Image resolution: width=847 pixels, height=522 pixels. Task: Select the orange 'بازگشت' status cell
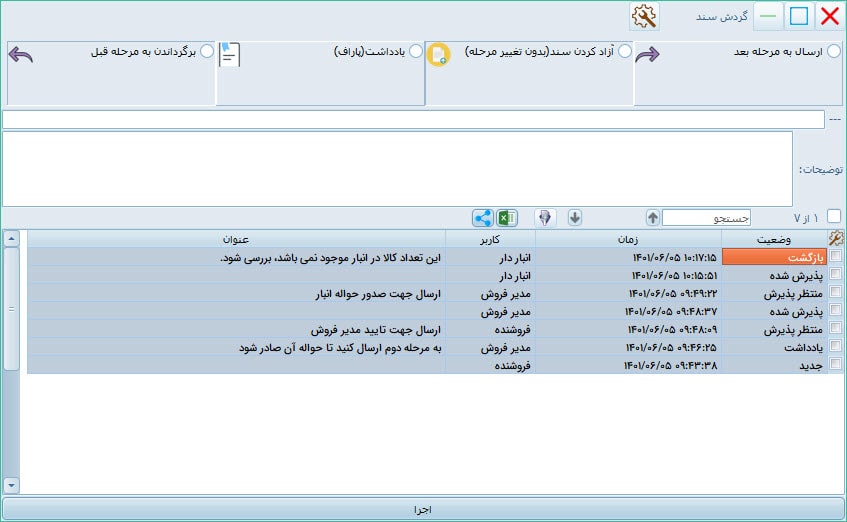[x=774, y=257]
